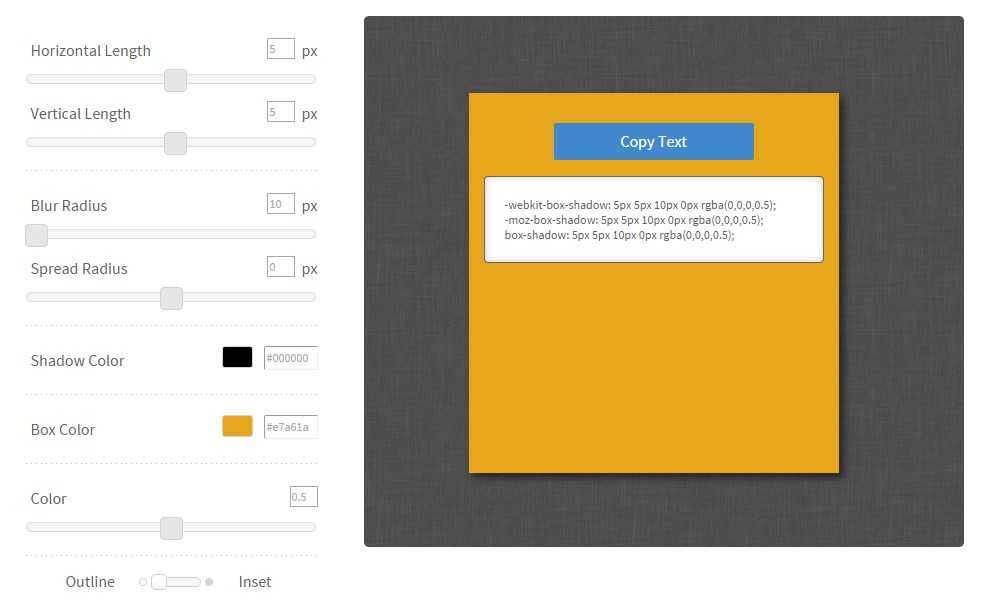Click the Vertical Length slider handle

tap(175, 143)
